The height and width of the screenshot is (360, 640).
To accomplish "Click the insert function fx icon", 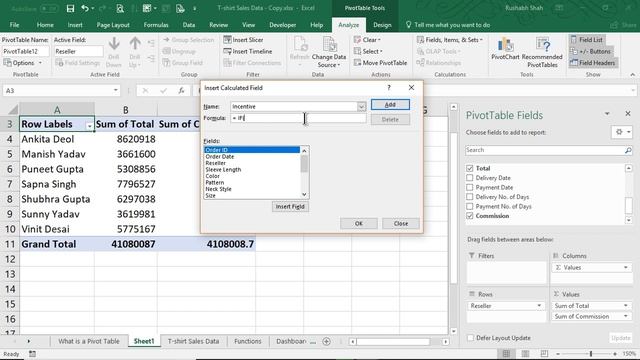I will pyautogui.click(x=181, y=91).
